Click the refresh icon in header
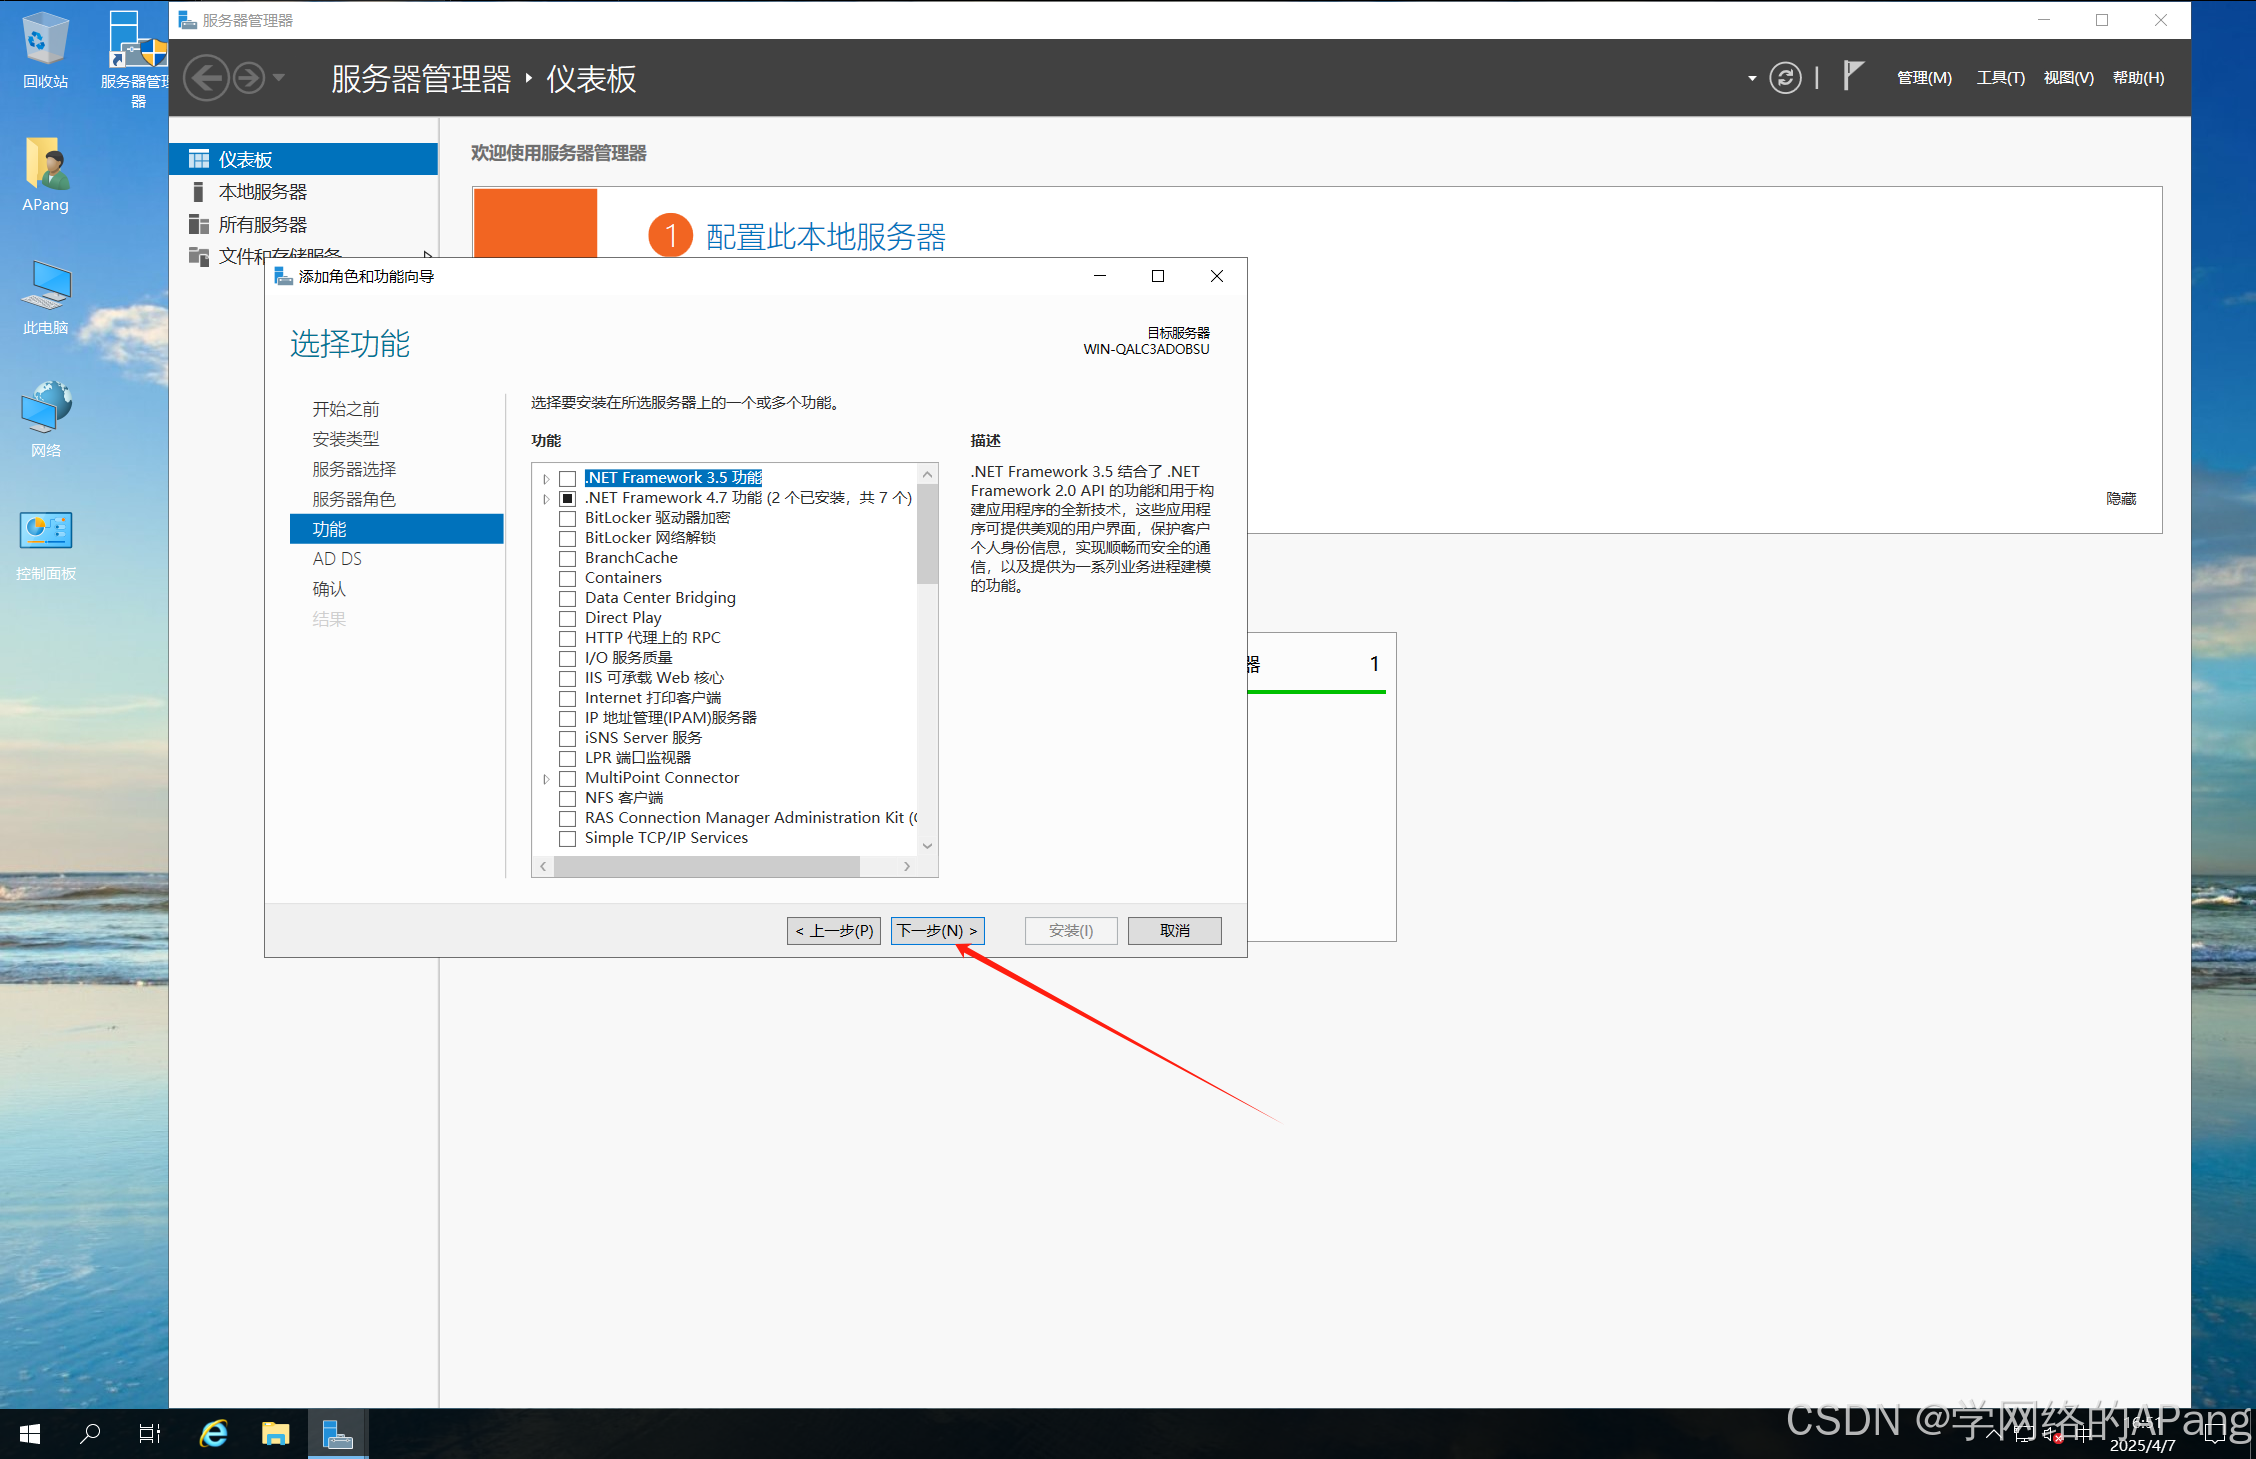This screenshot has height=1459, width=2256. coord(1785,78)
